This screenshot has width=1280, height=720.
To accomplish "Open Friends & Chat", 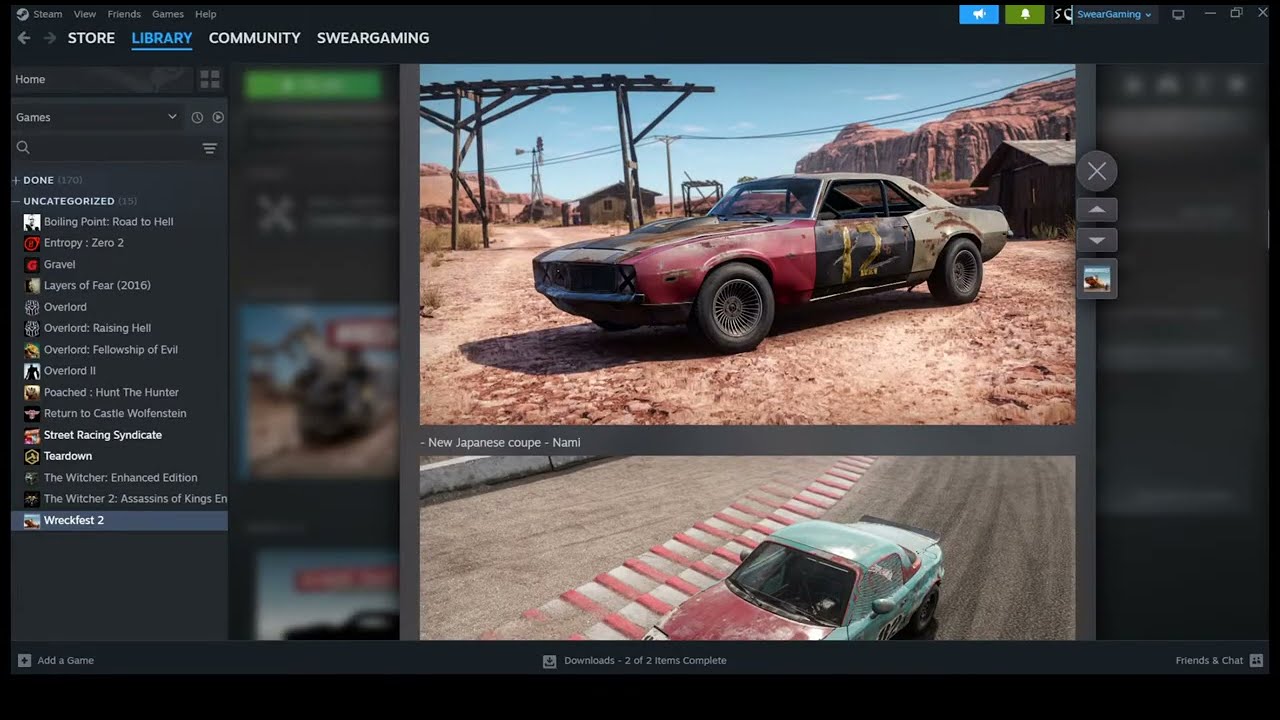I will point(1219,660).
